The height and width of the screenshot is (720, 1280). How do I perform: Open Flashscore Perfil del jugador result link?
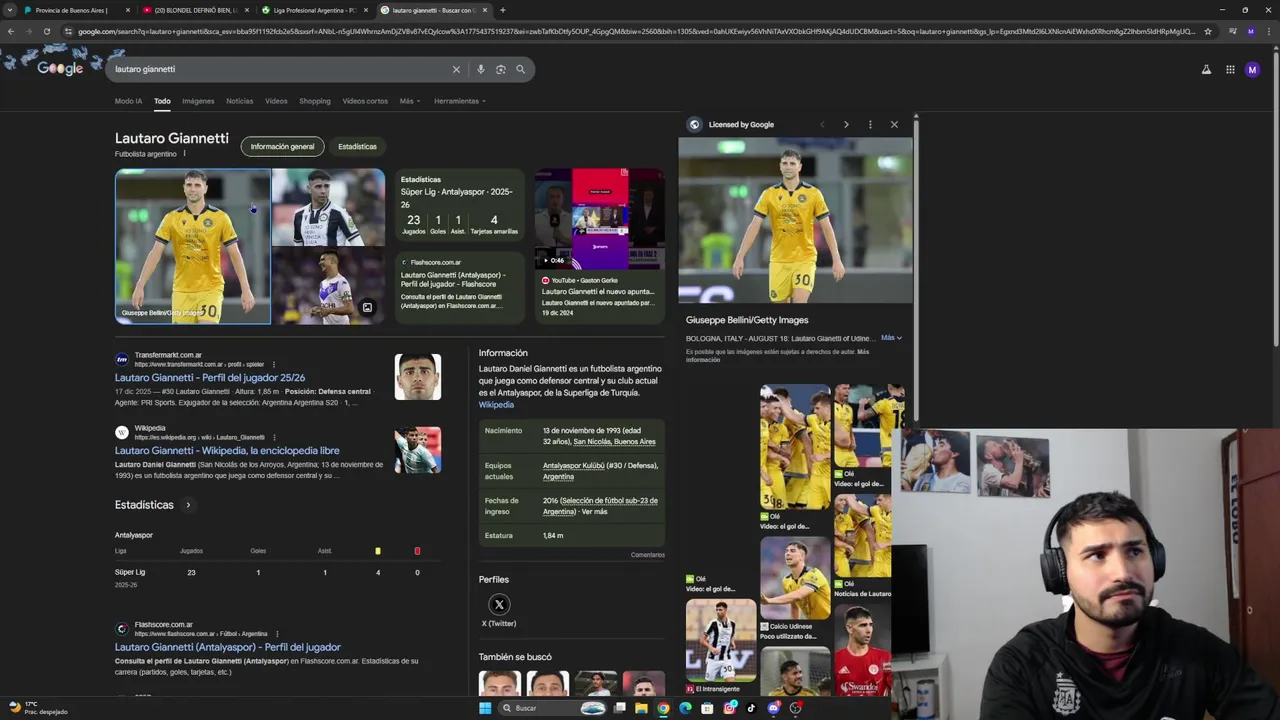[228, 647]
